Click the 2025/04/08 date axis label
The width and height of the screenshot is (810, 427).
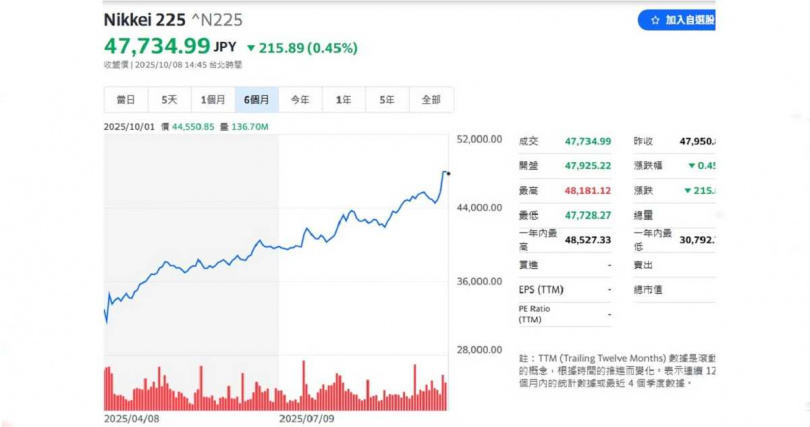point(133,419)
